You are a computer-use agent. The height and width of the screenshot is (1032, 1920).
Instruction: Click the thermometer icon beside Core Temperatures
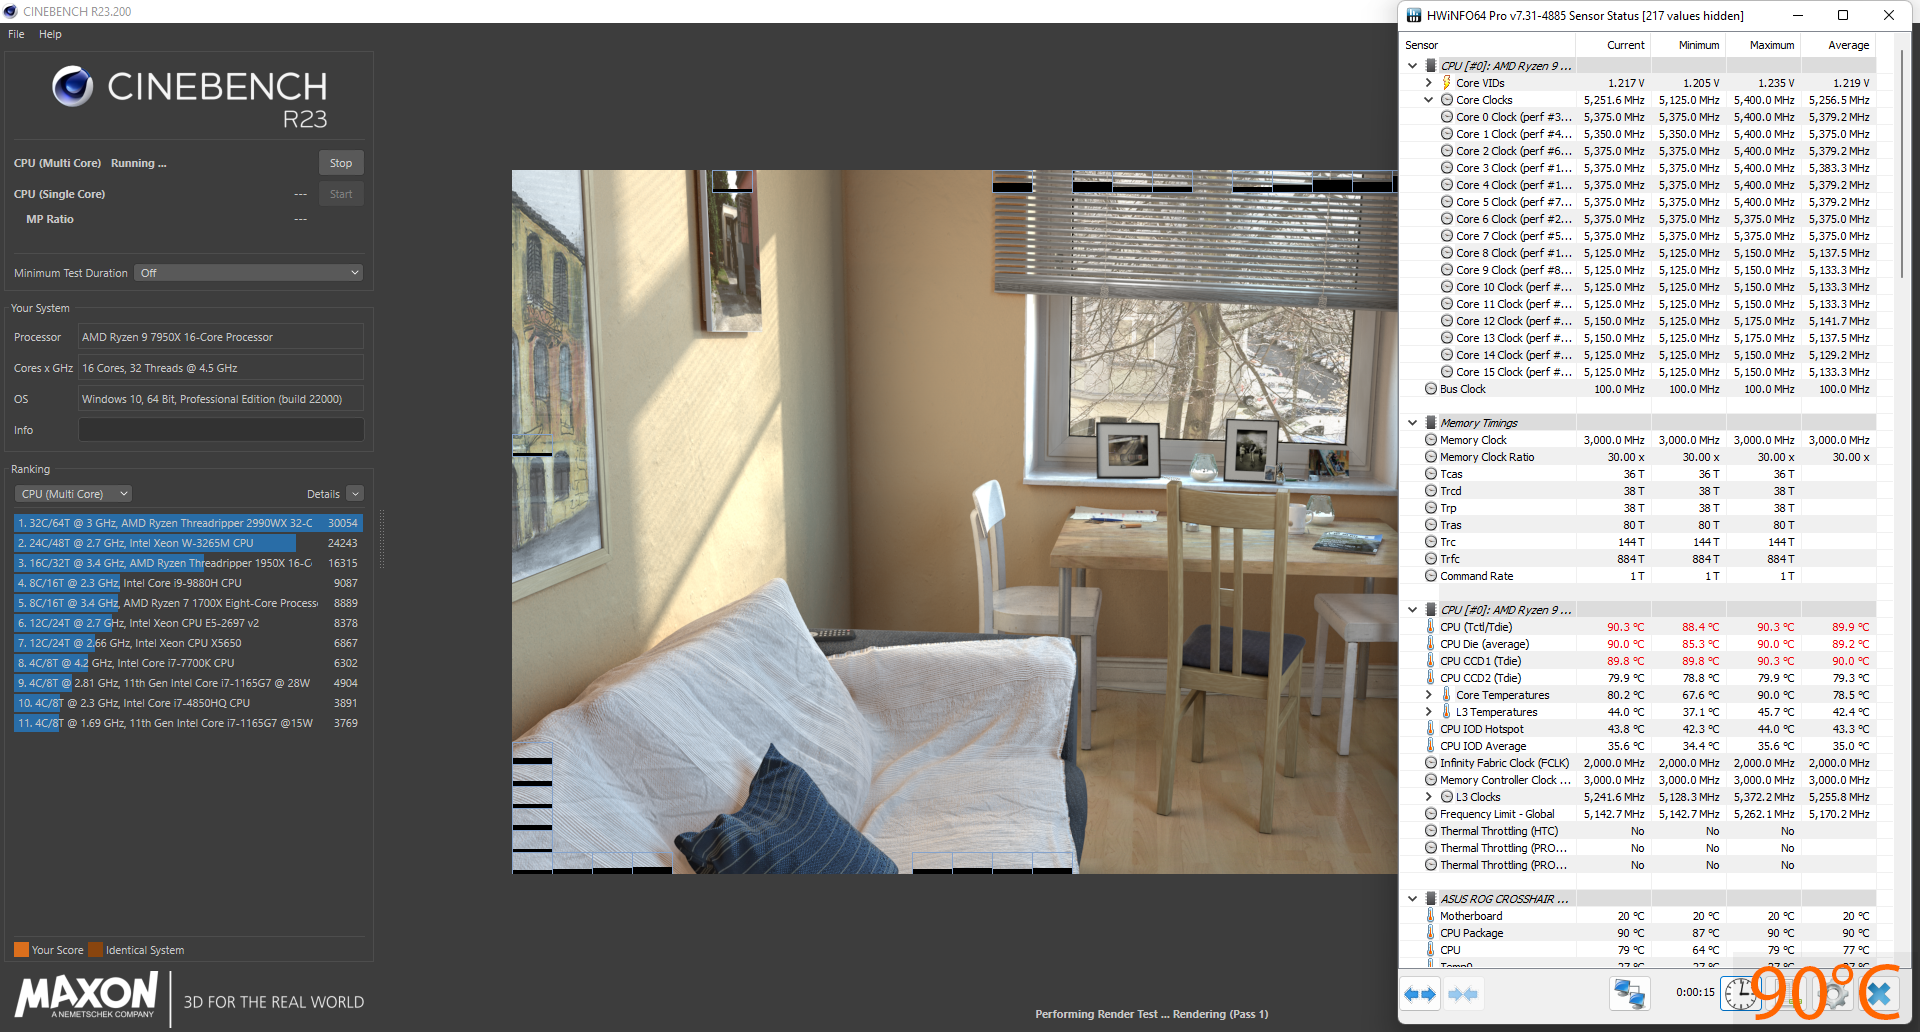[1446, 695]
